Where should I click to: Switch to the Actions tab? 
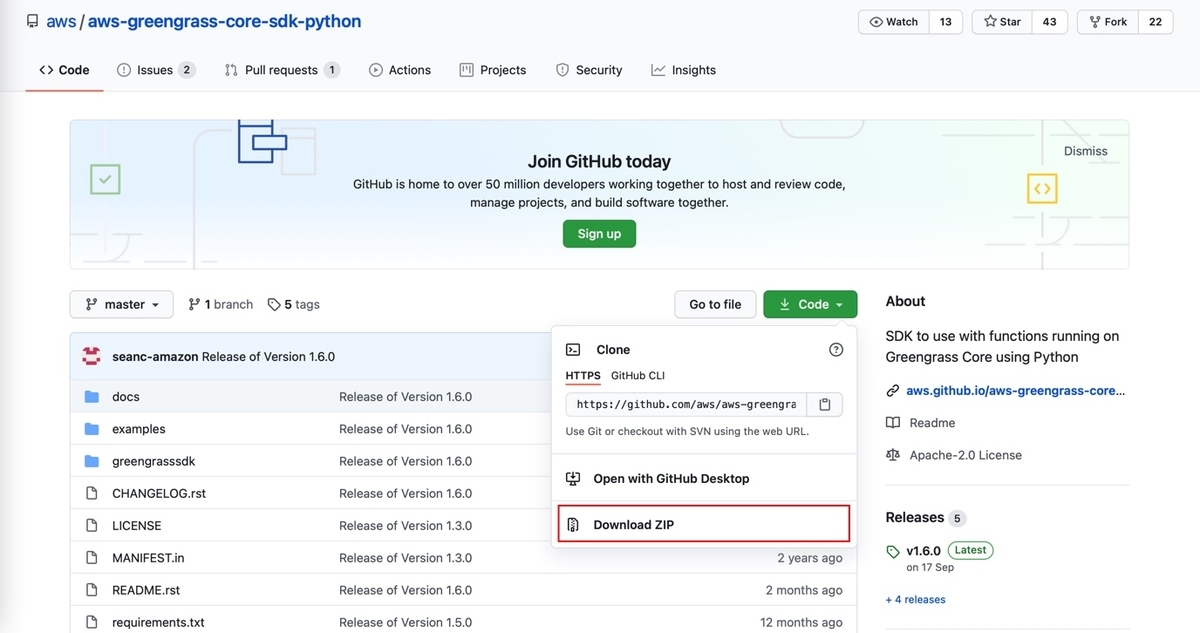(x=400, y=70)
